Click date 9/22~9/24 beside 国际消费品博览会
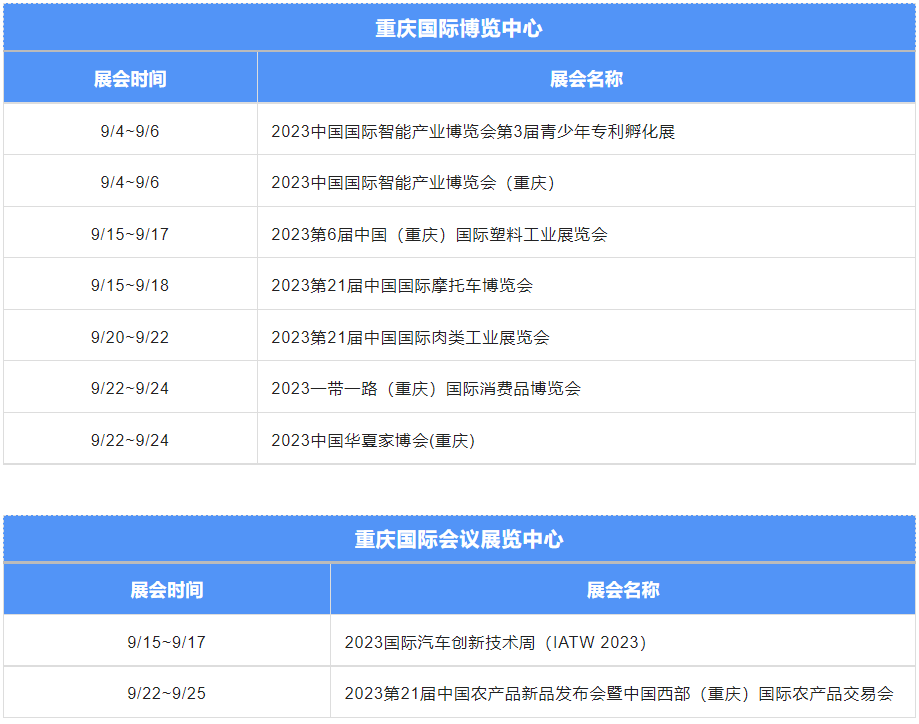The height and width of the screenshot is (724, 919). tap(130, 388)
